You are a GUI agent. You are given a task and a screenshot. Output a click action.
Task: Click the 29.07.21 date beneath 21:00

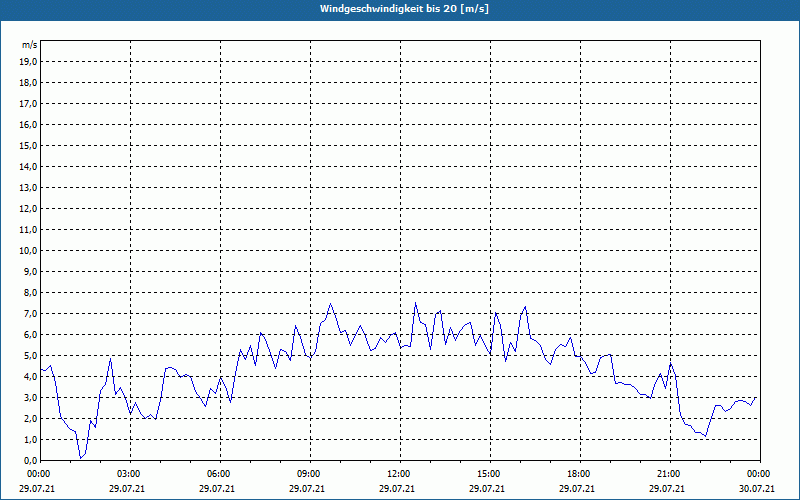[667, 489]
